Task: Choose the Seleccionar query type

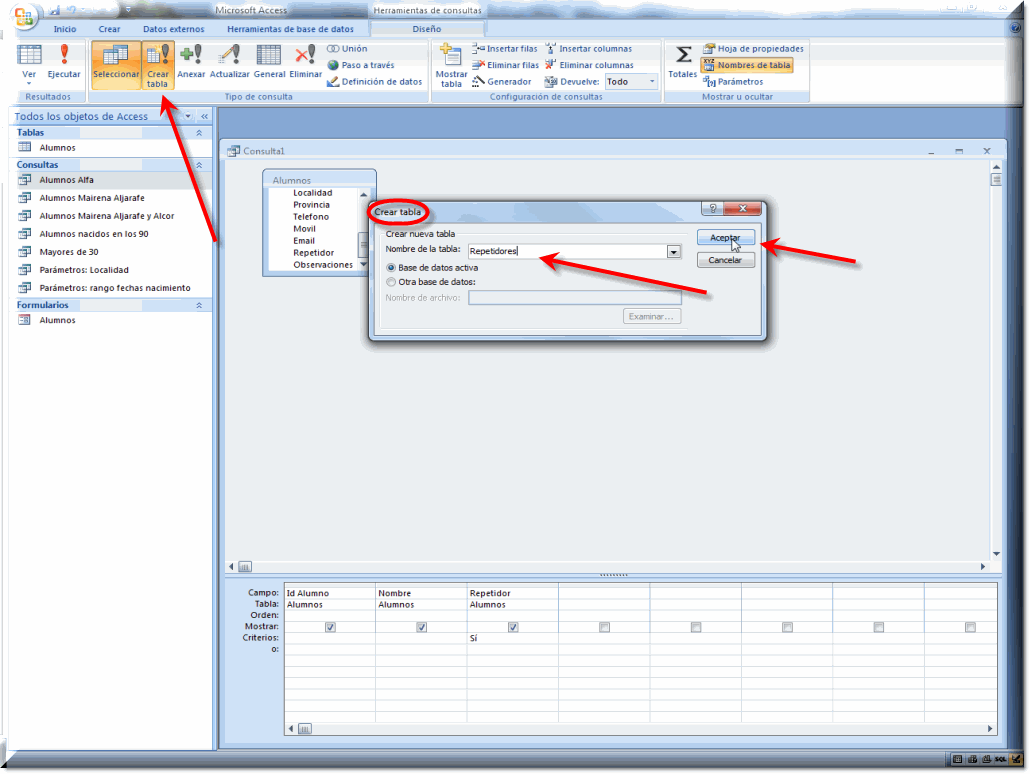Action: click(x=116, y=64)
